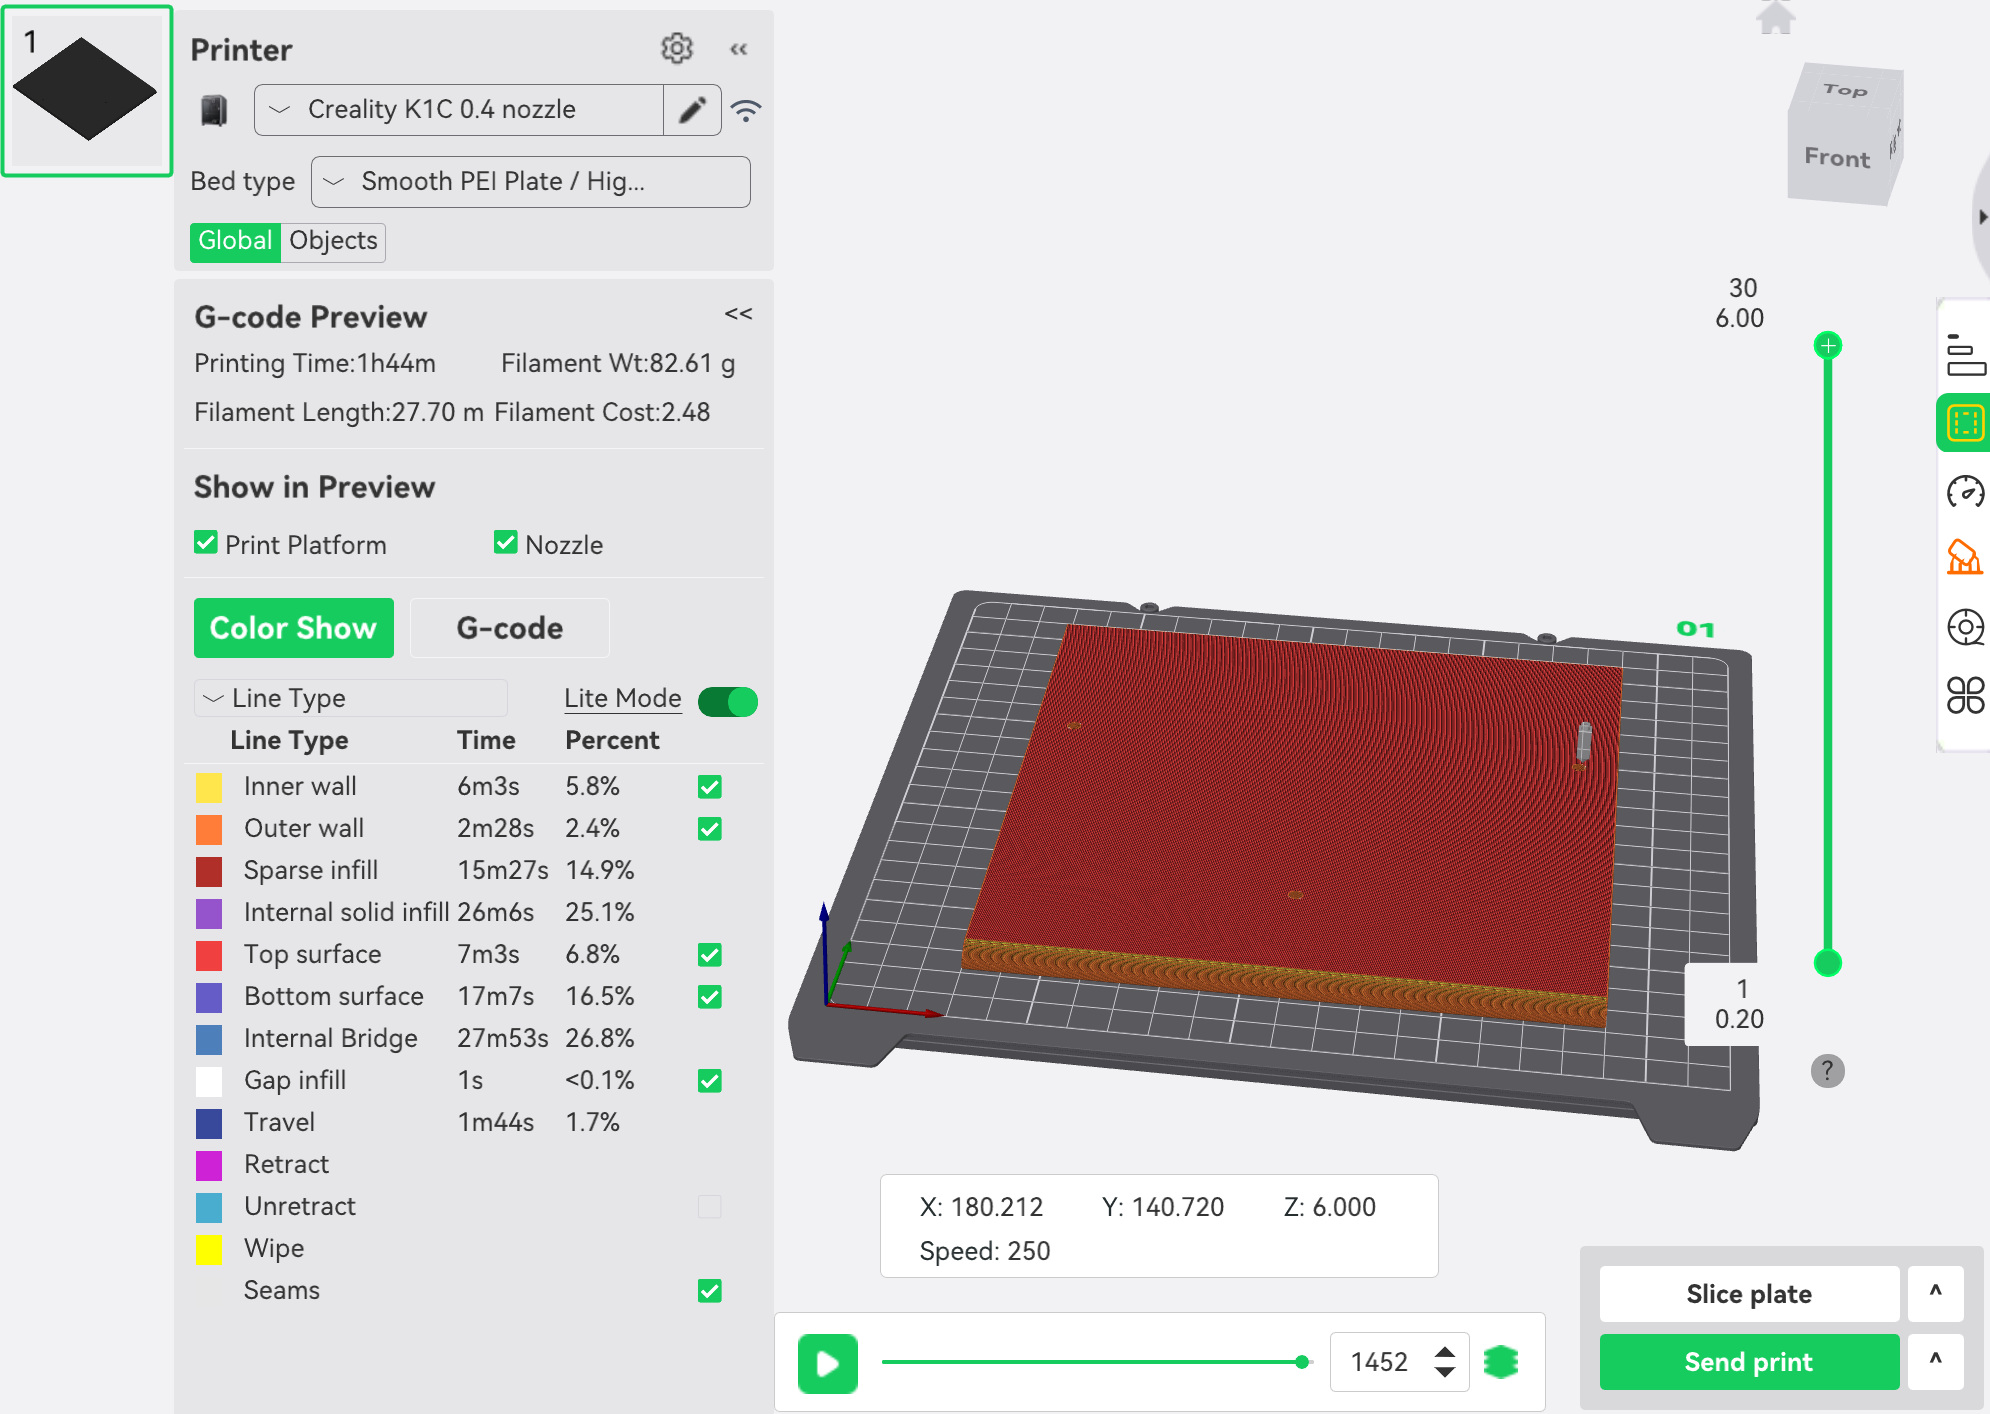Toggle the Lite Mode switch
This screenshot has height=1414, width=1990.
[728, 701]
